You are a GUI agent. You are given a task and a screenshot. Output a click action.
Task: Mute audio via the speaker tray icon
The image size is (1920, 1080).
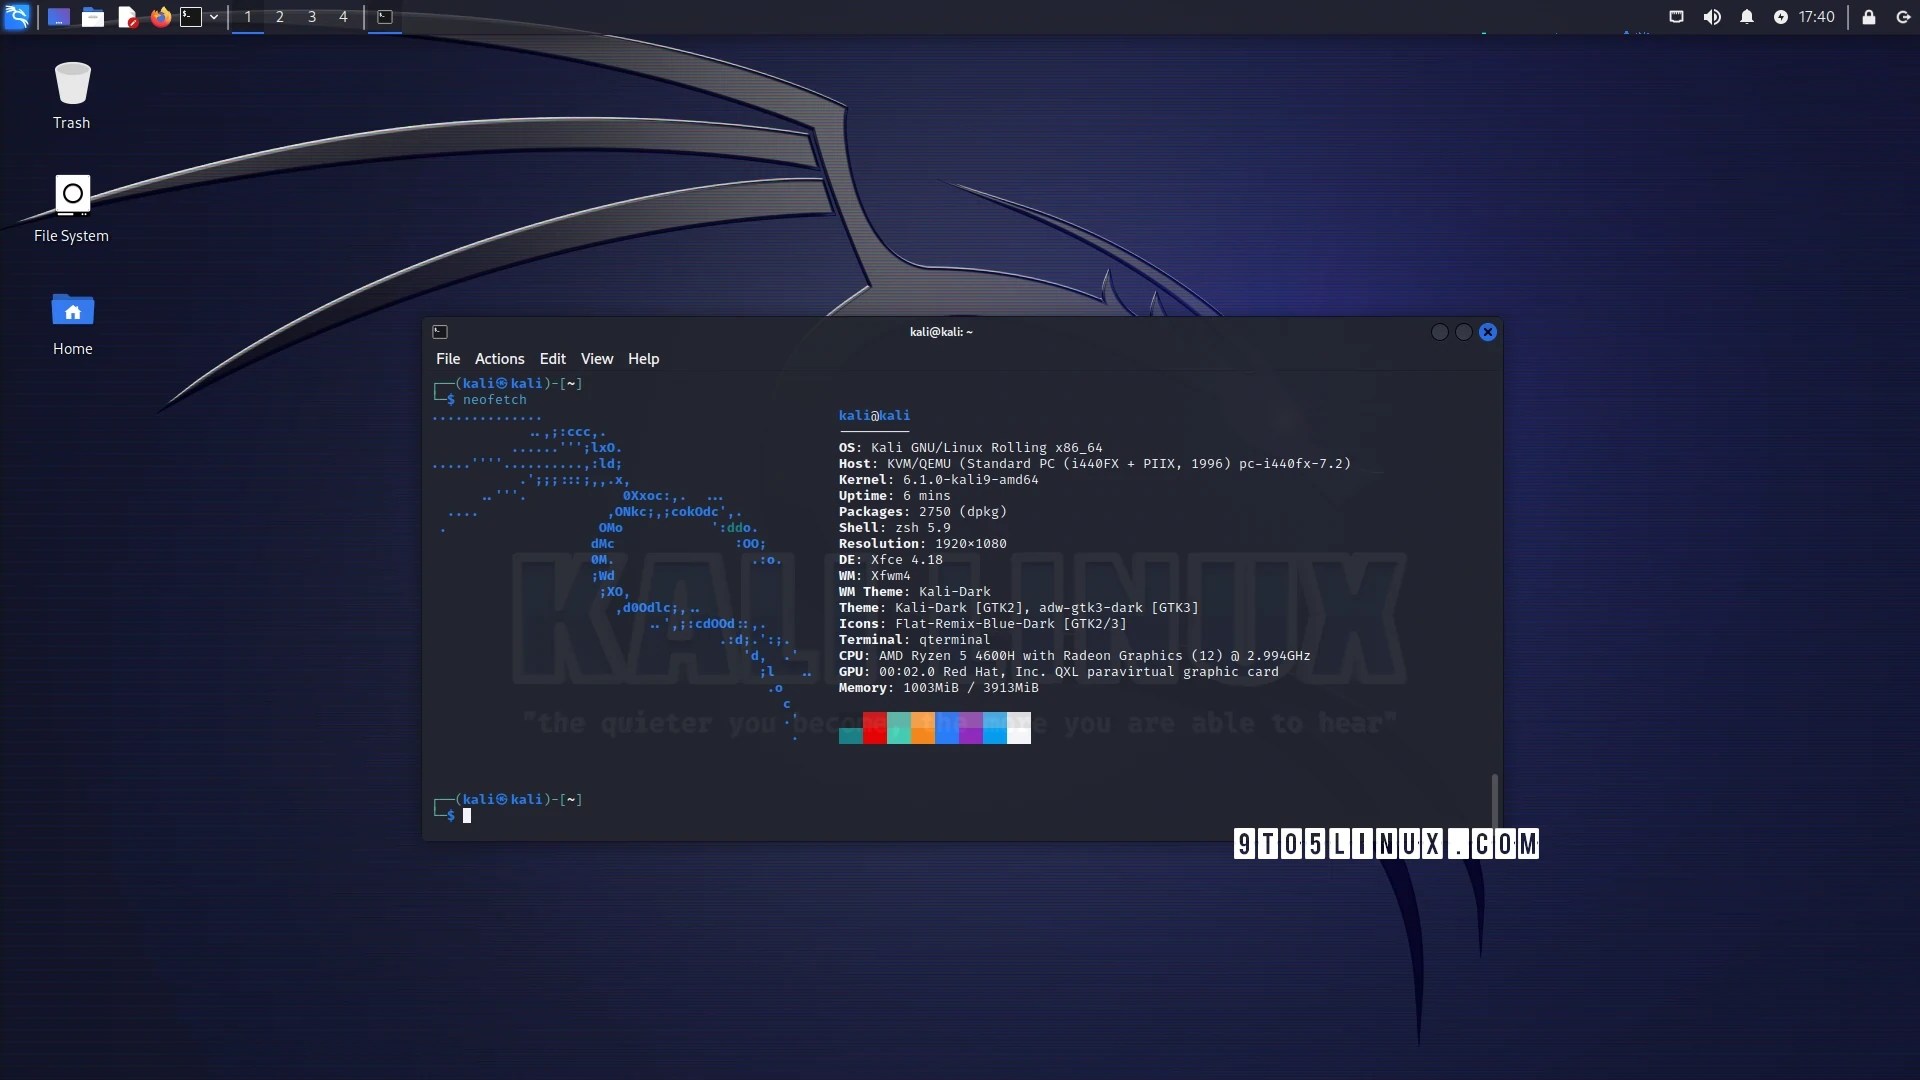[1712, 17]
